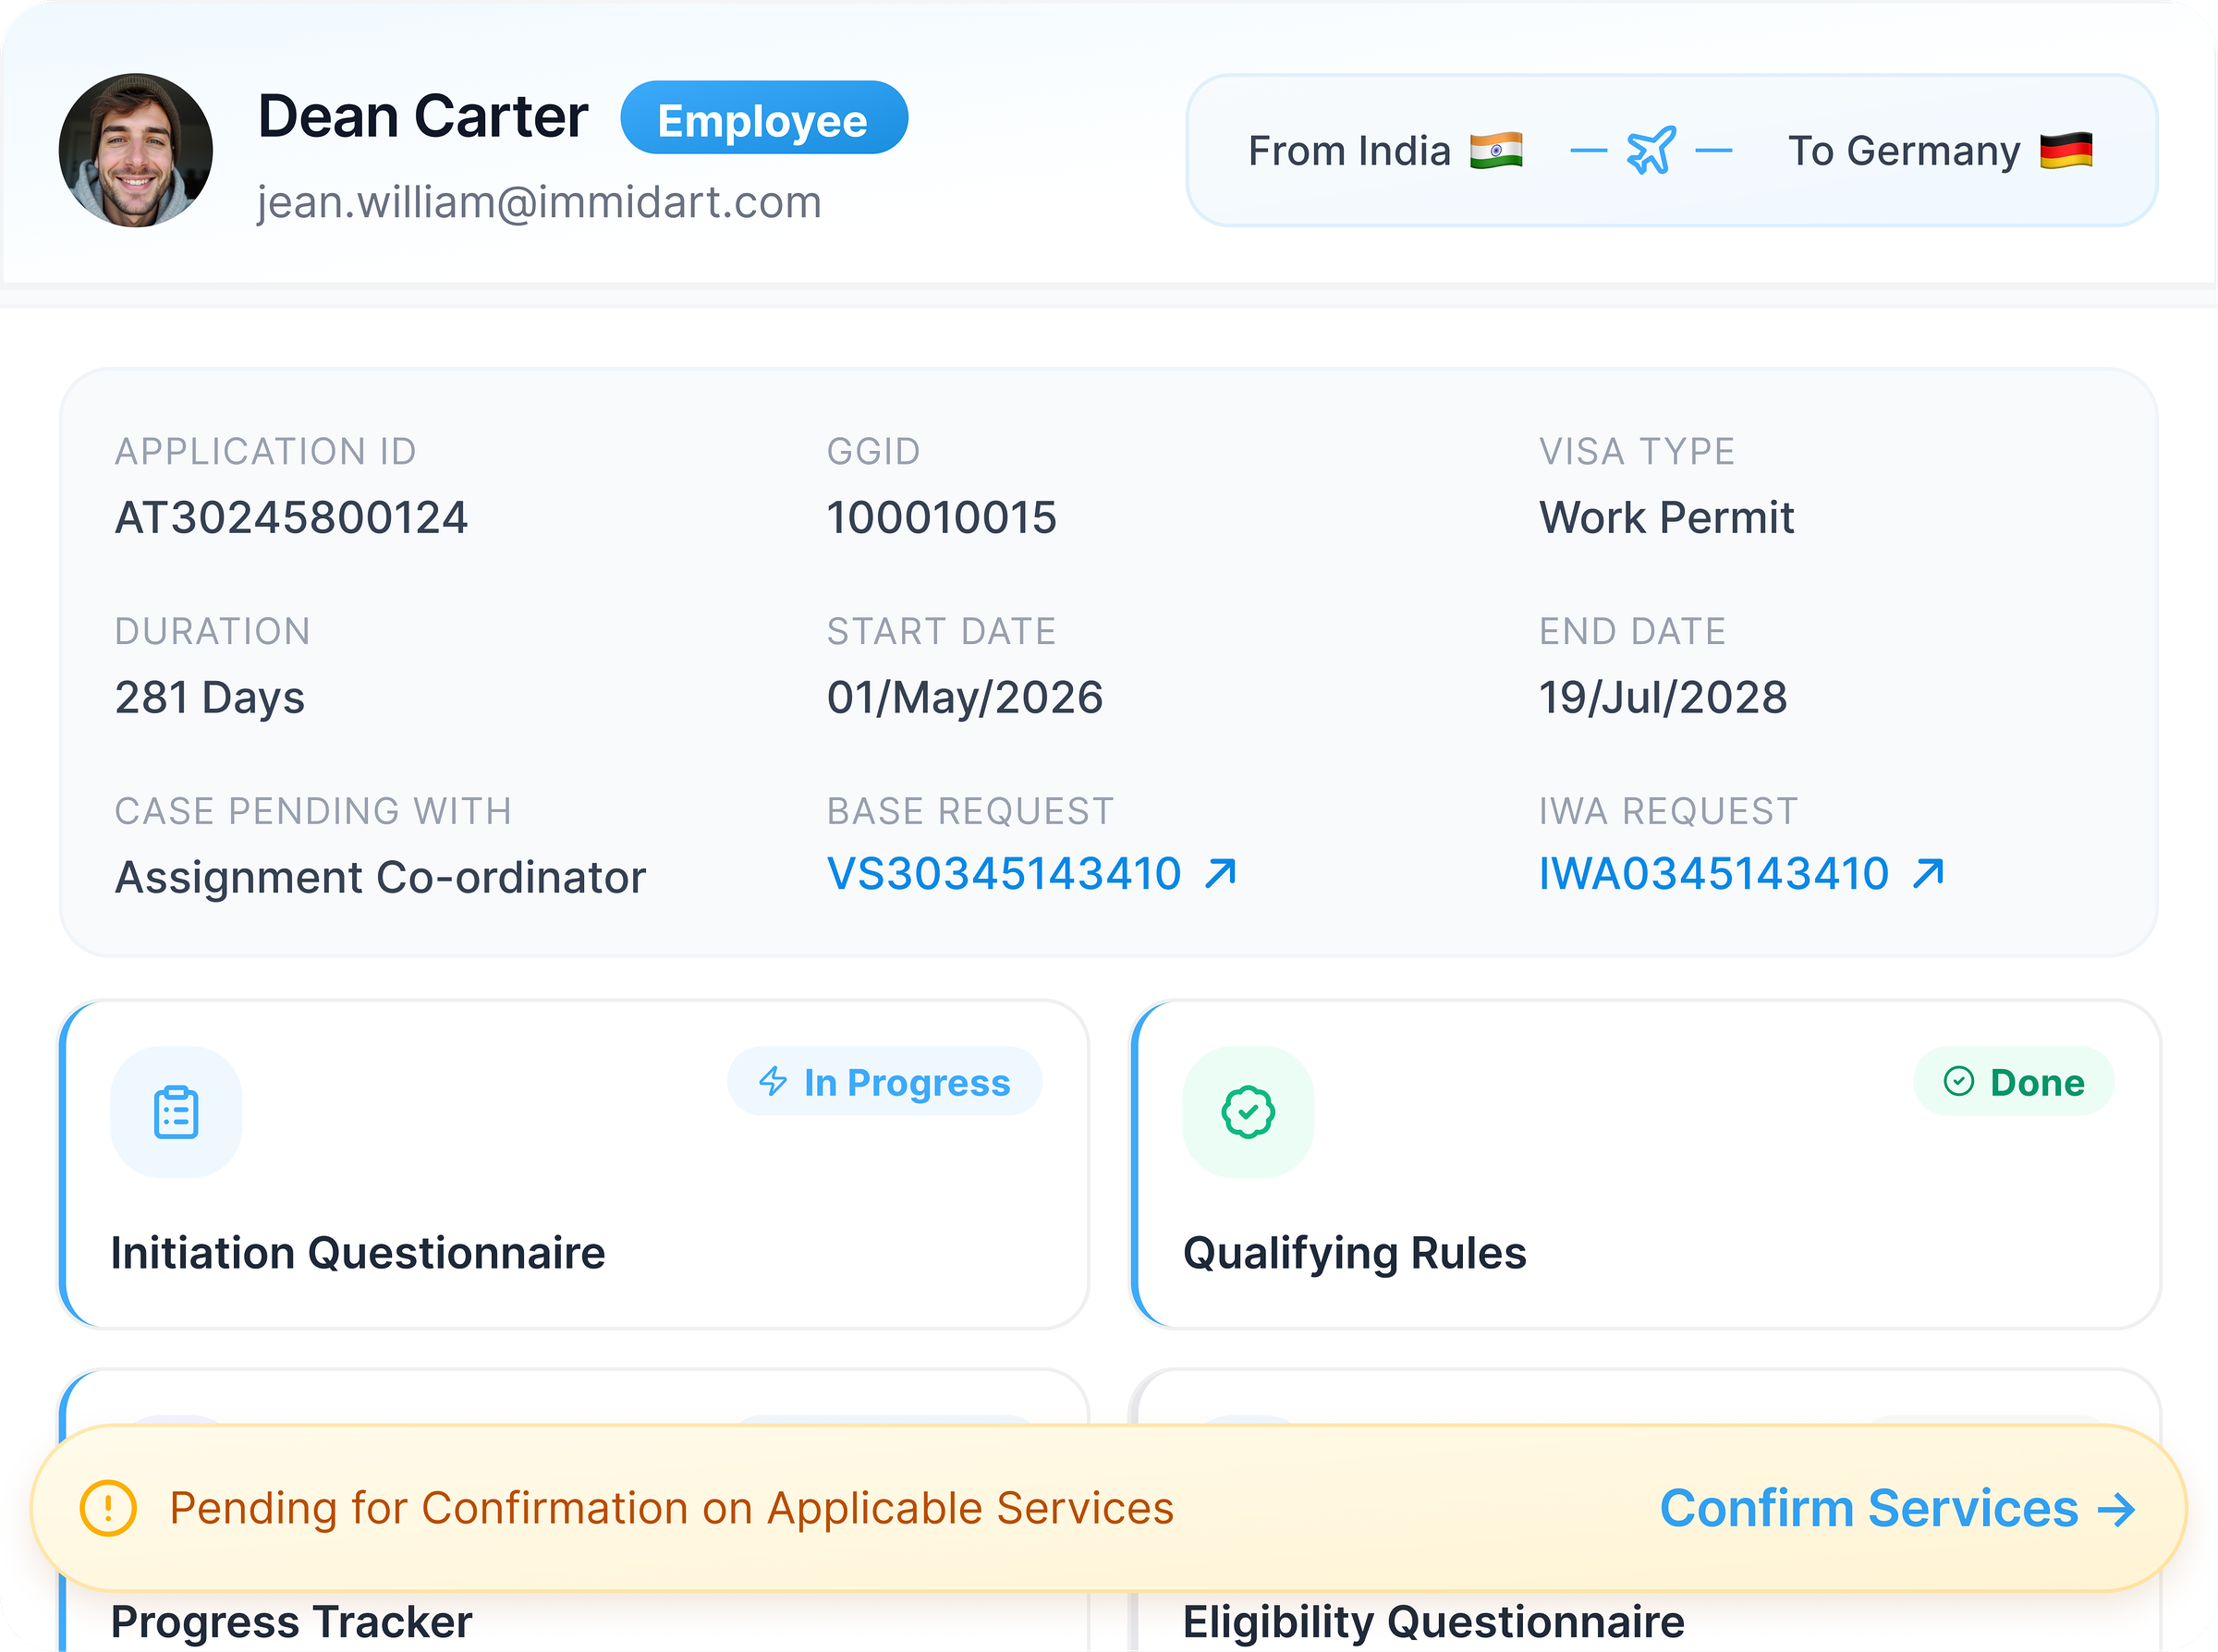Image resolution: width=2218 pixels, height=1652 pixels.
Task: Click the lightning bolt icon in In Progress
Action: (773, 1081)
